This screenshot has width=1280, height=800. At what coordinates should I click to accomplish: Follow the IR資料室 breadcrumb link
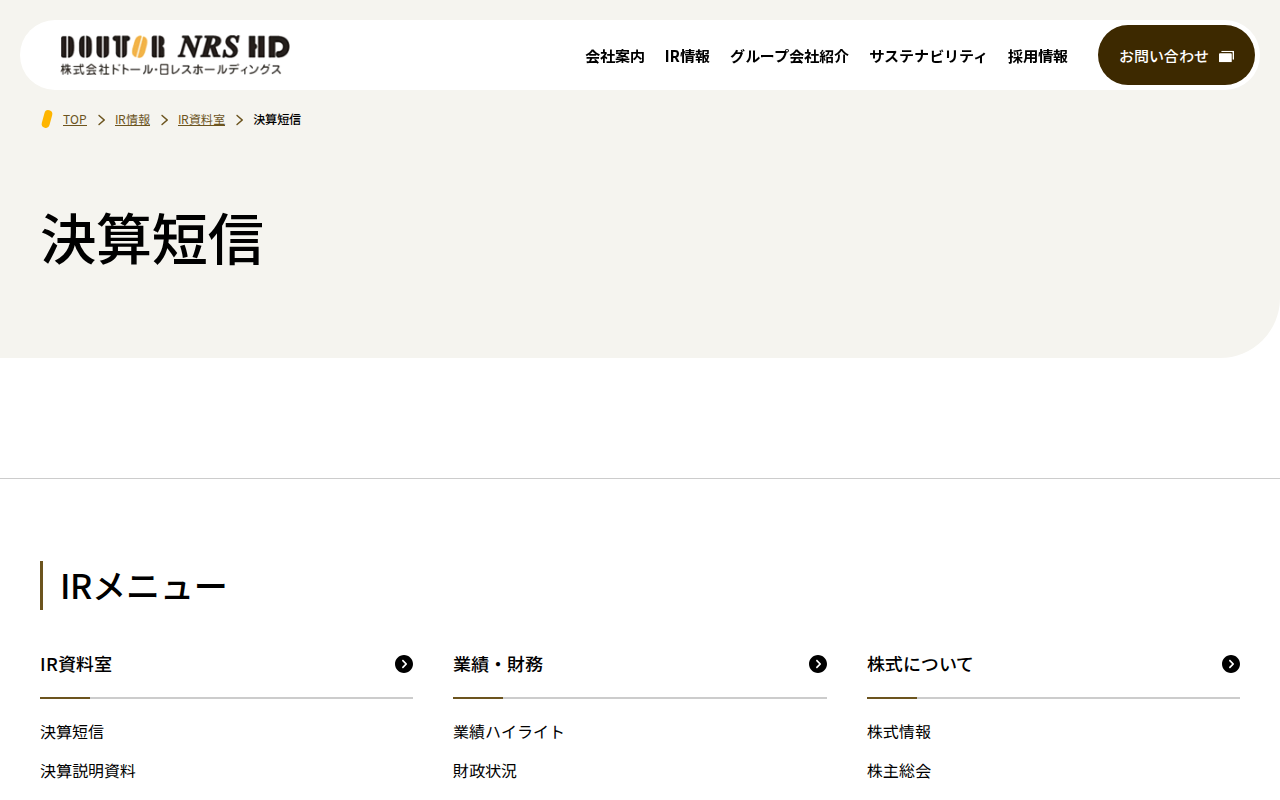click(x=201, y=119)
